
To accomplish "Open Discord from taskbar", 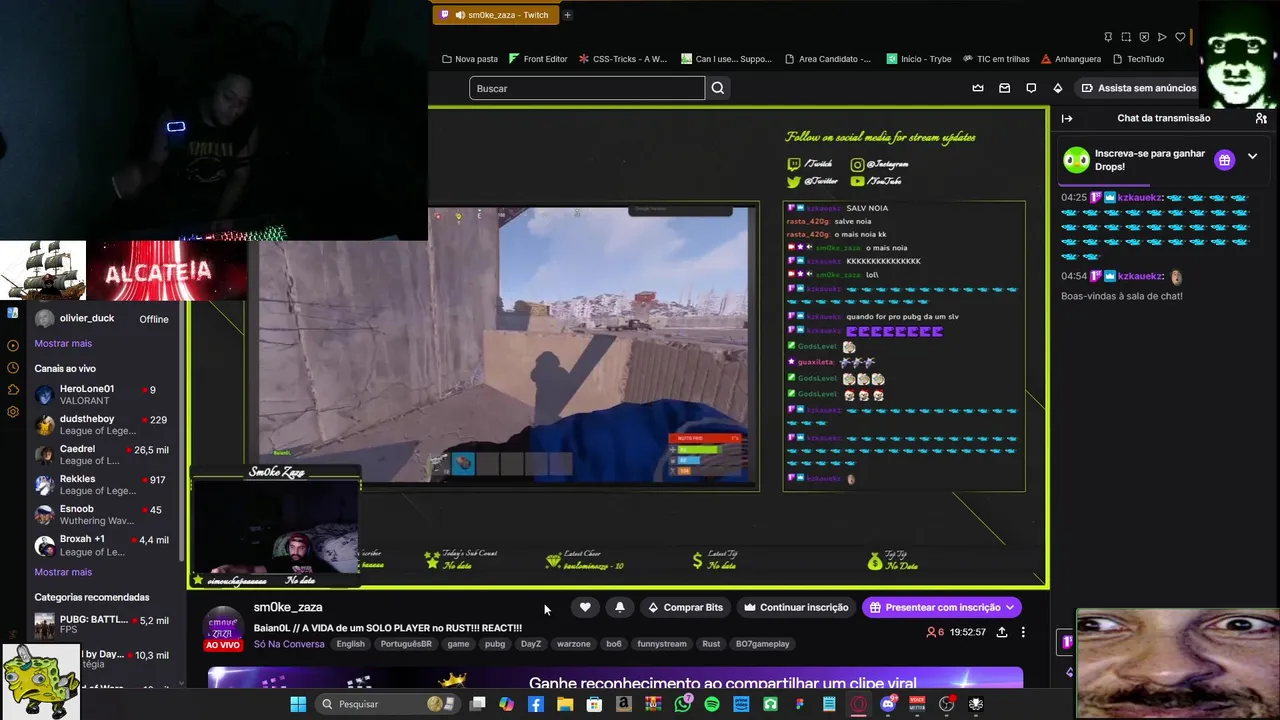I will [888, 704].
